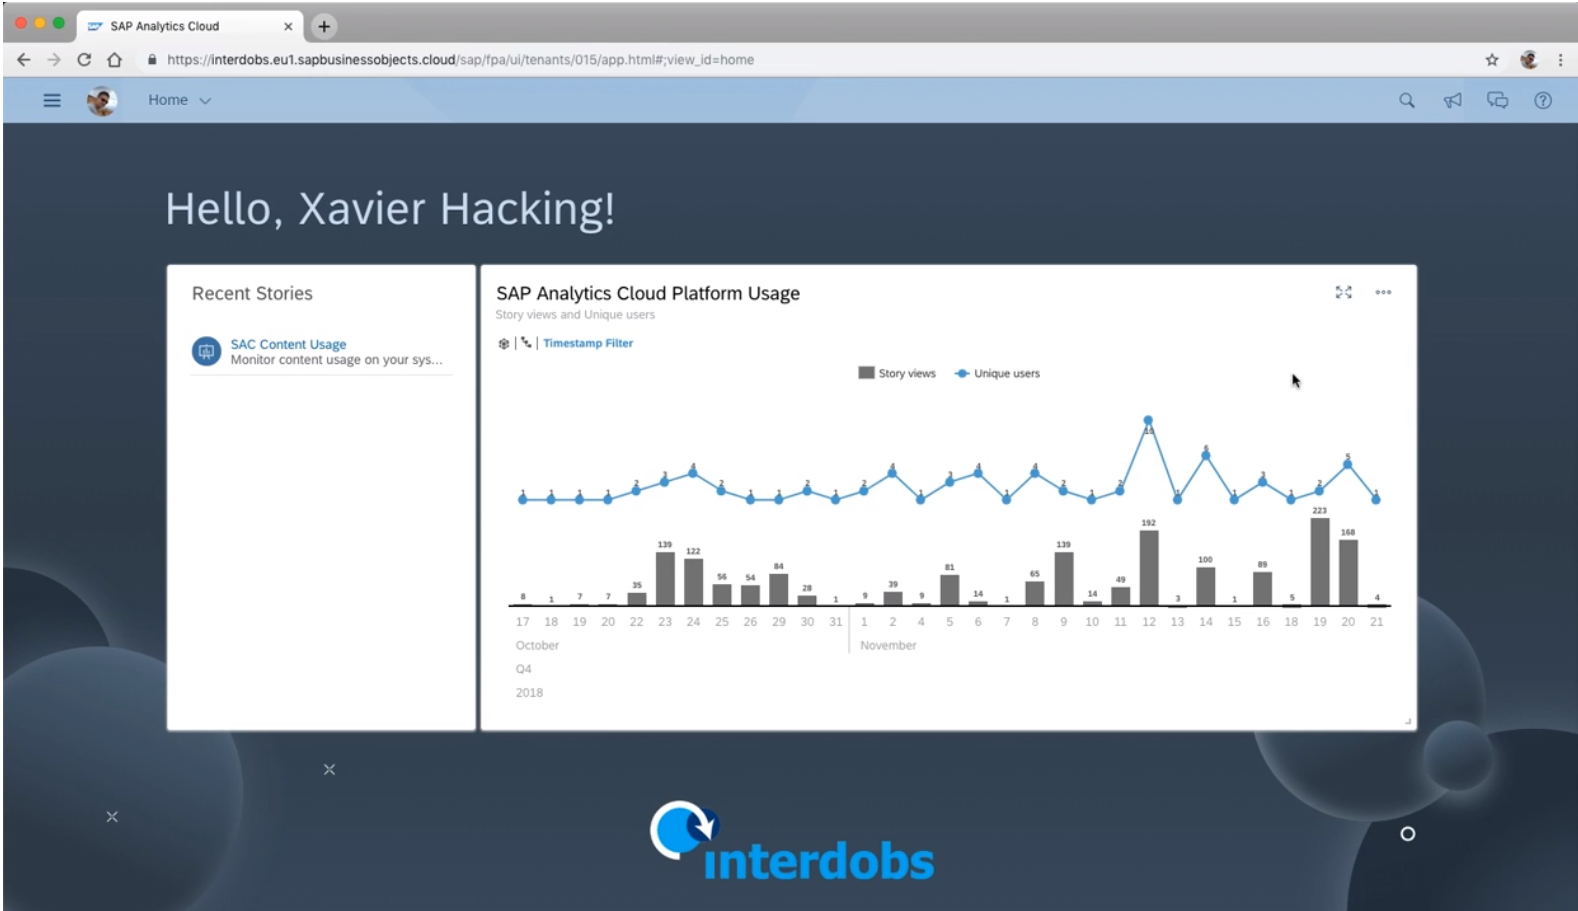Open the search magnifier icon
This screenshot has width=1578, height=911.
click(1406, 100)
